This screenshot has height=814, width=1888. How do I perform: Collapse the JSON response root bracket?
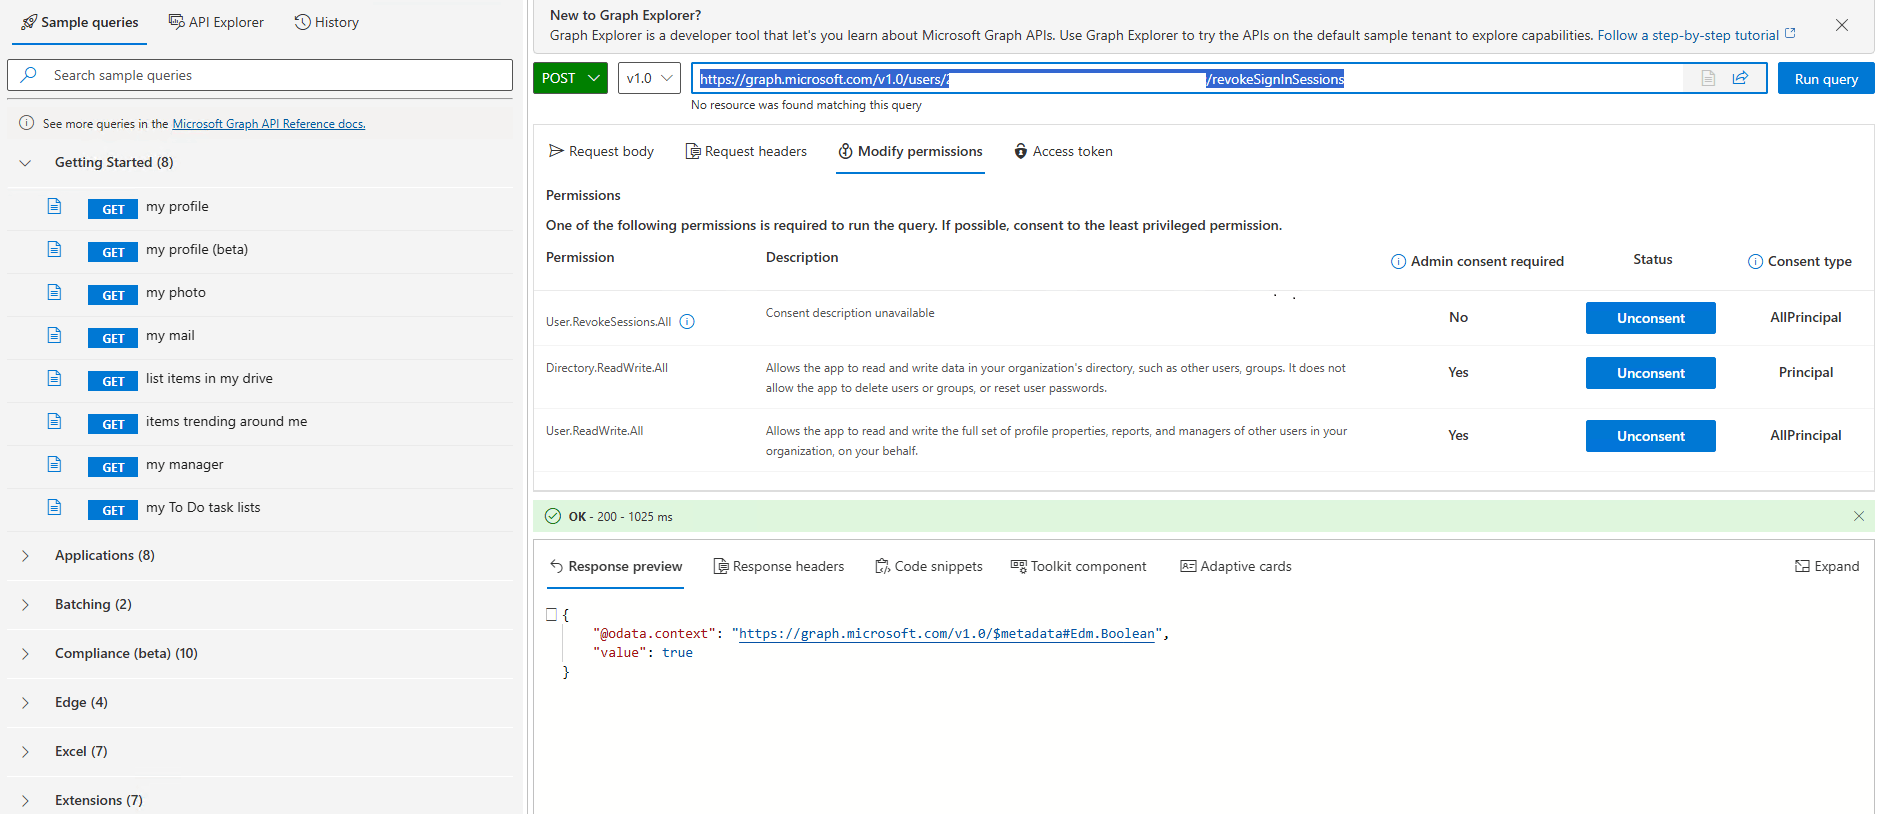[551, 614]
